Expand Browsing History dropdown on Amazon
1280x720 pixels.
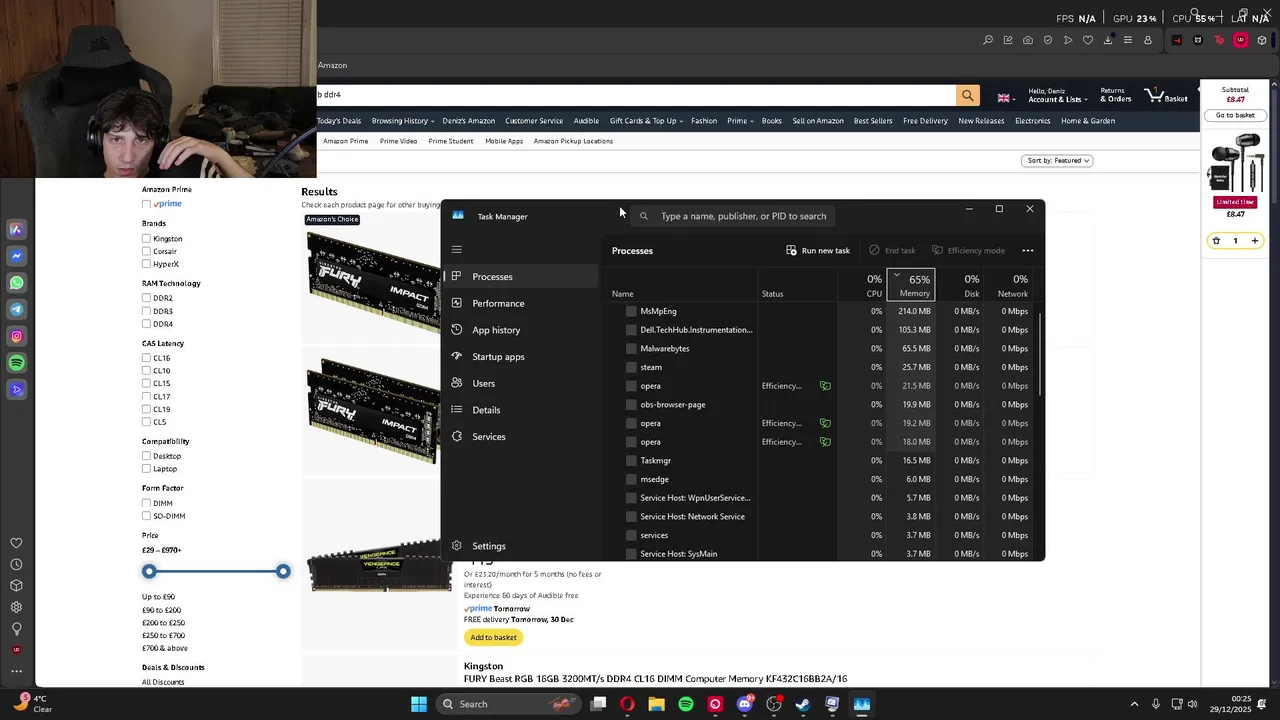(403, 121)
